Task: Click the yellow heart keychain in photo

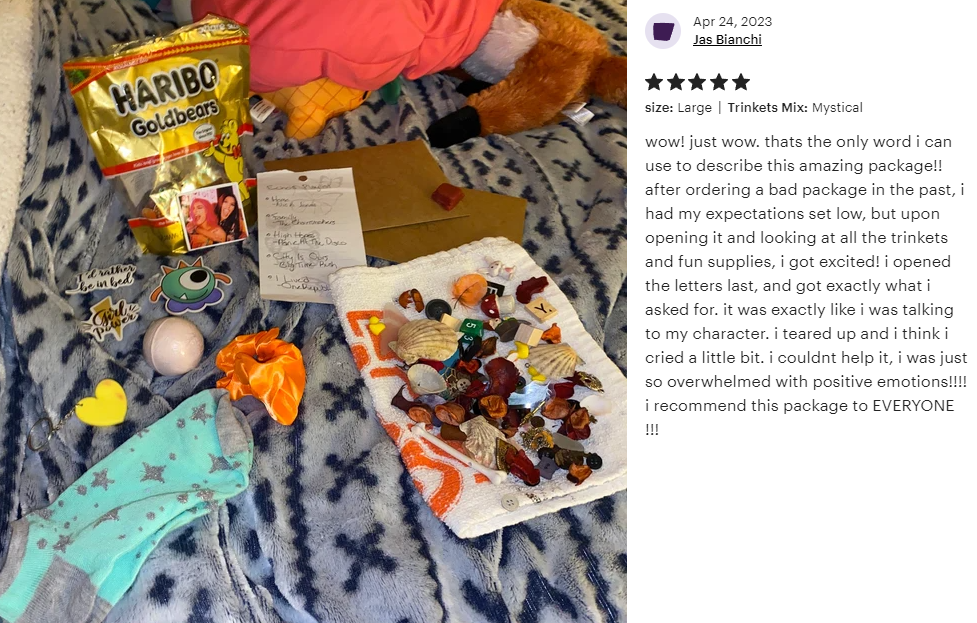Action: [102, 402]
